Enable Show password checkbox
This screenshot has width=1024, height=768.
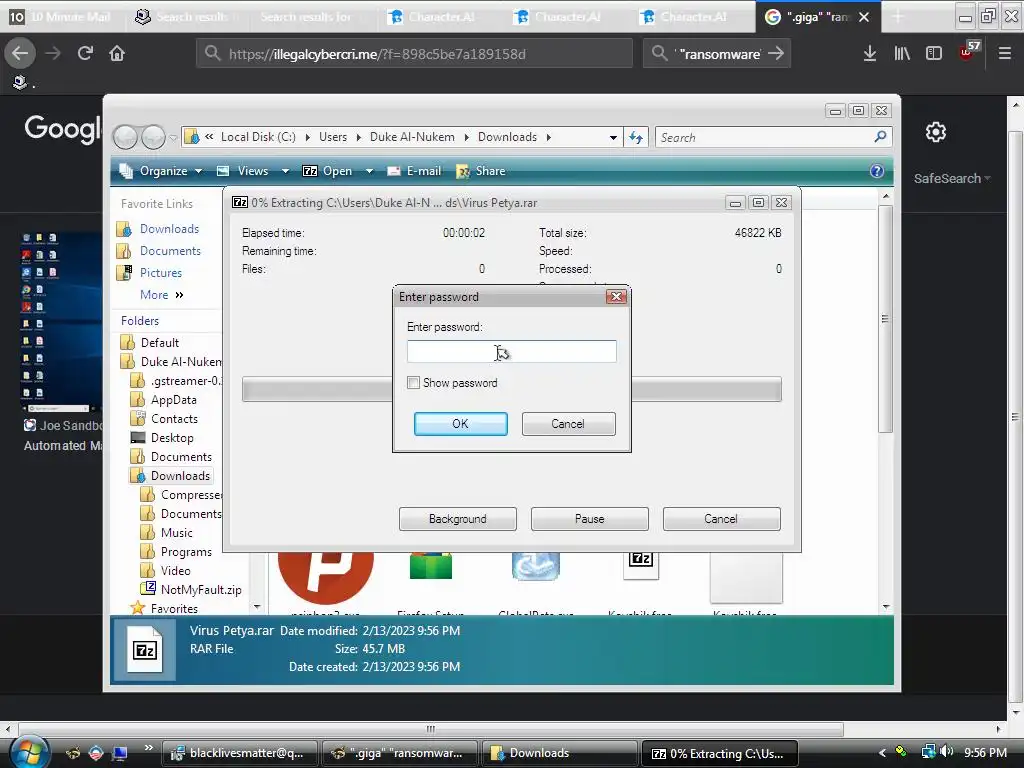(x=413, y=383)
